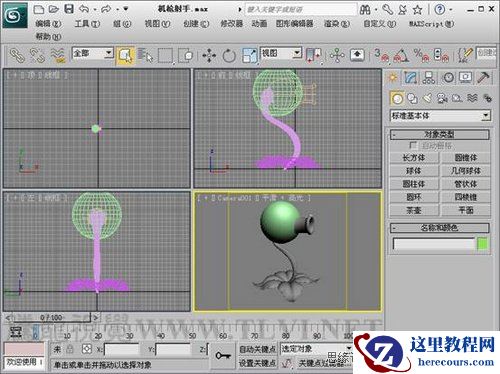Toggle the Spinner Snap button
This screenshot has width=500, height=374.
pos(441,55)
